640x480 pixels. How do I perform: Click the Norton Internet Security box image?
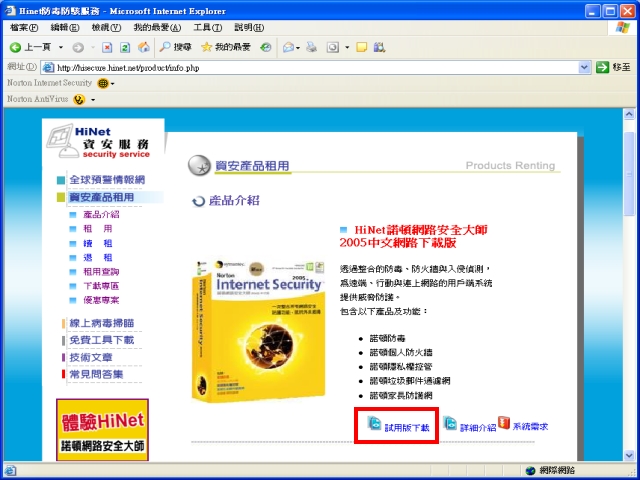[x=259, y=330]
